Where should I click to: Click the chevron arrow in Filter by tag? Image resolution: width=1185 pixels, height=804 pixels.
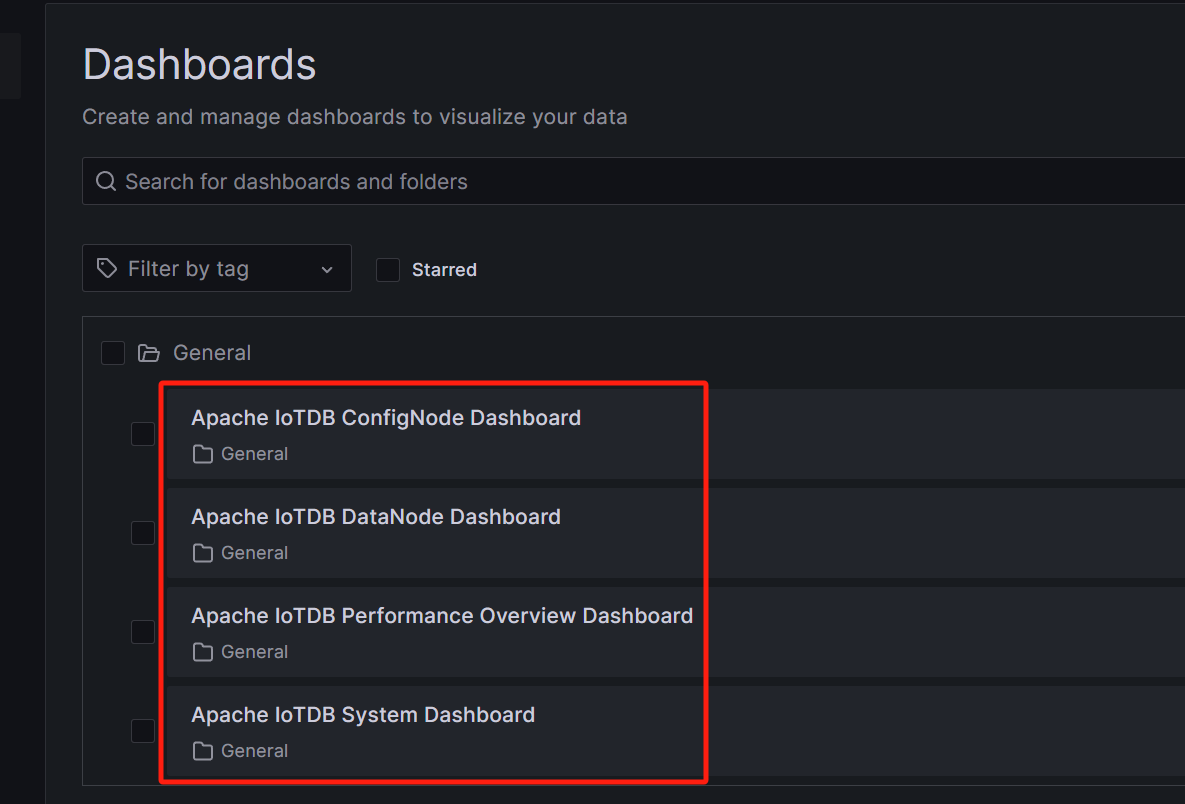click(x=327, y=270)
